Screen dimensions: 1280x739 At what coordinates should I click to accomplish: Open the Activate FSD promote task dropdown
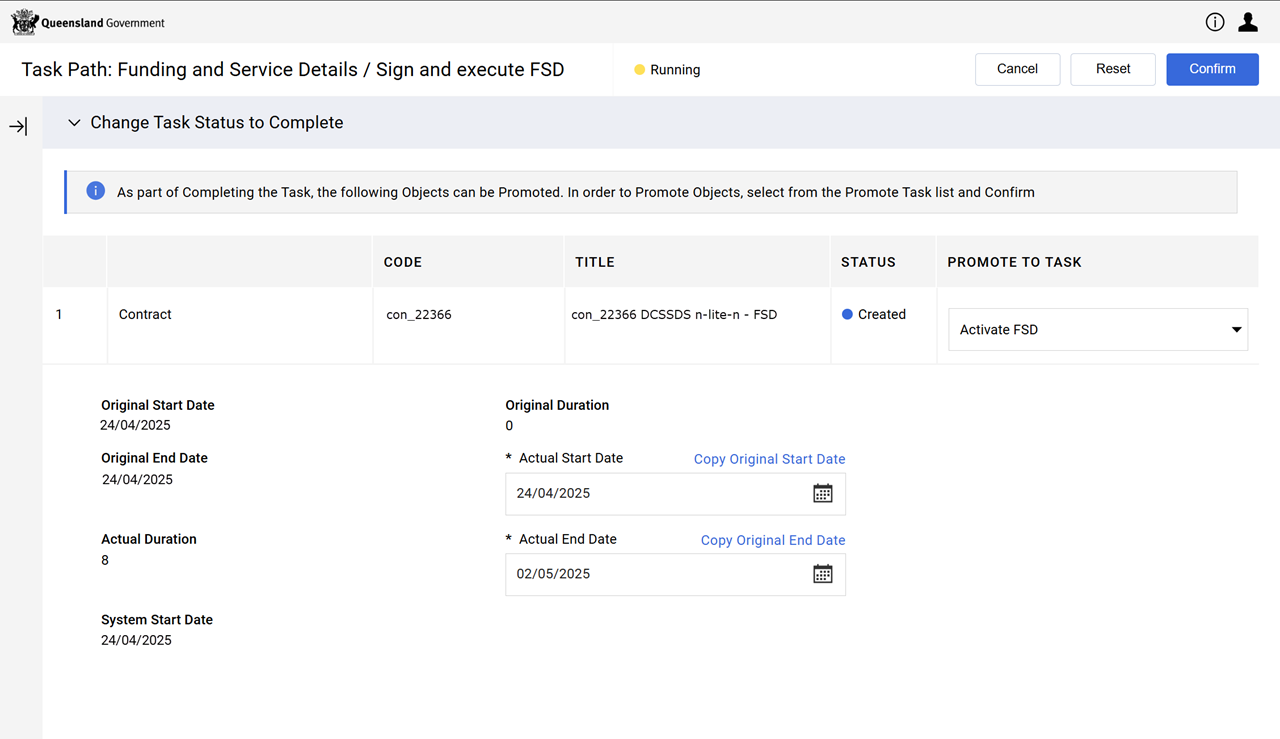(x=1097, y=329)
